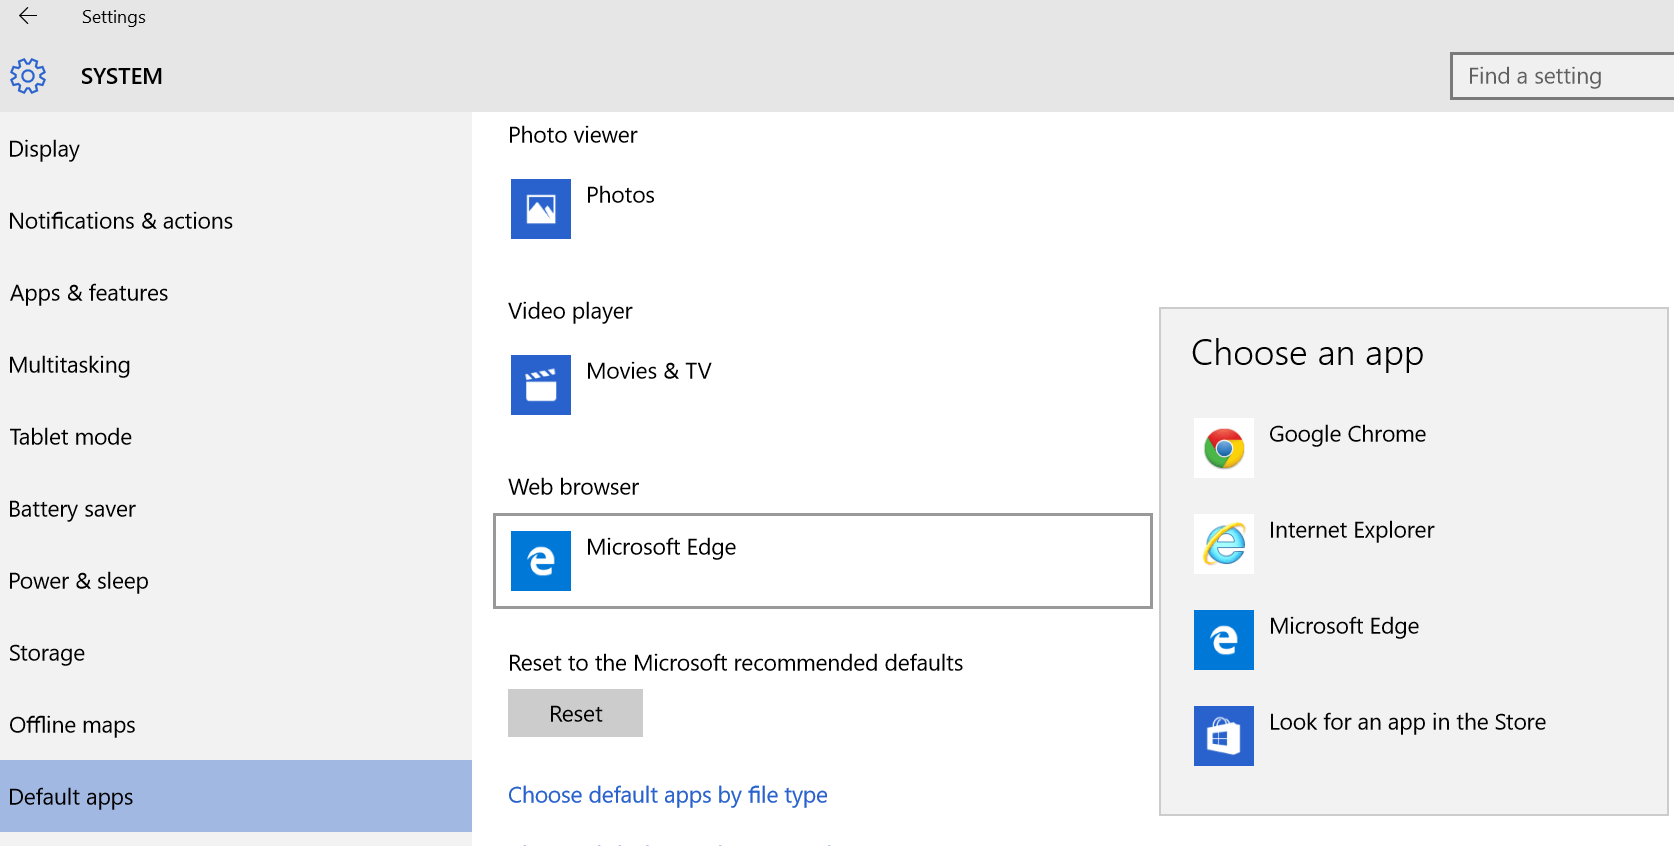The width and height of the screenshot is (1674, 846).
Task: Click the System gear icon
Action: (x=28, y=76)
